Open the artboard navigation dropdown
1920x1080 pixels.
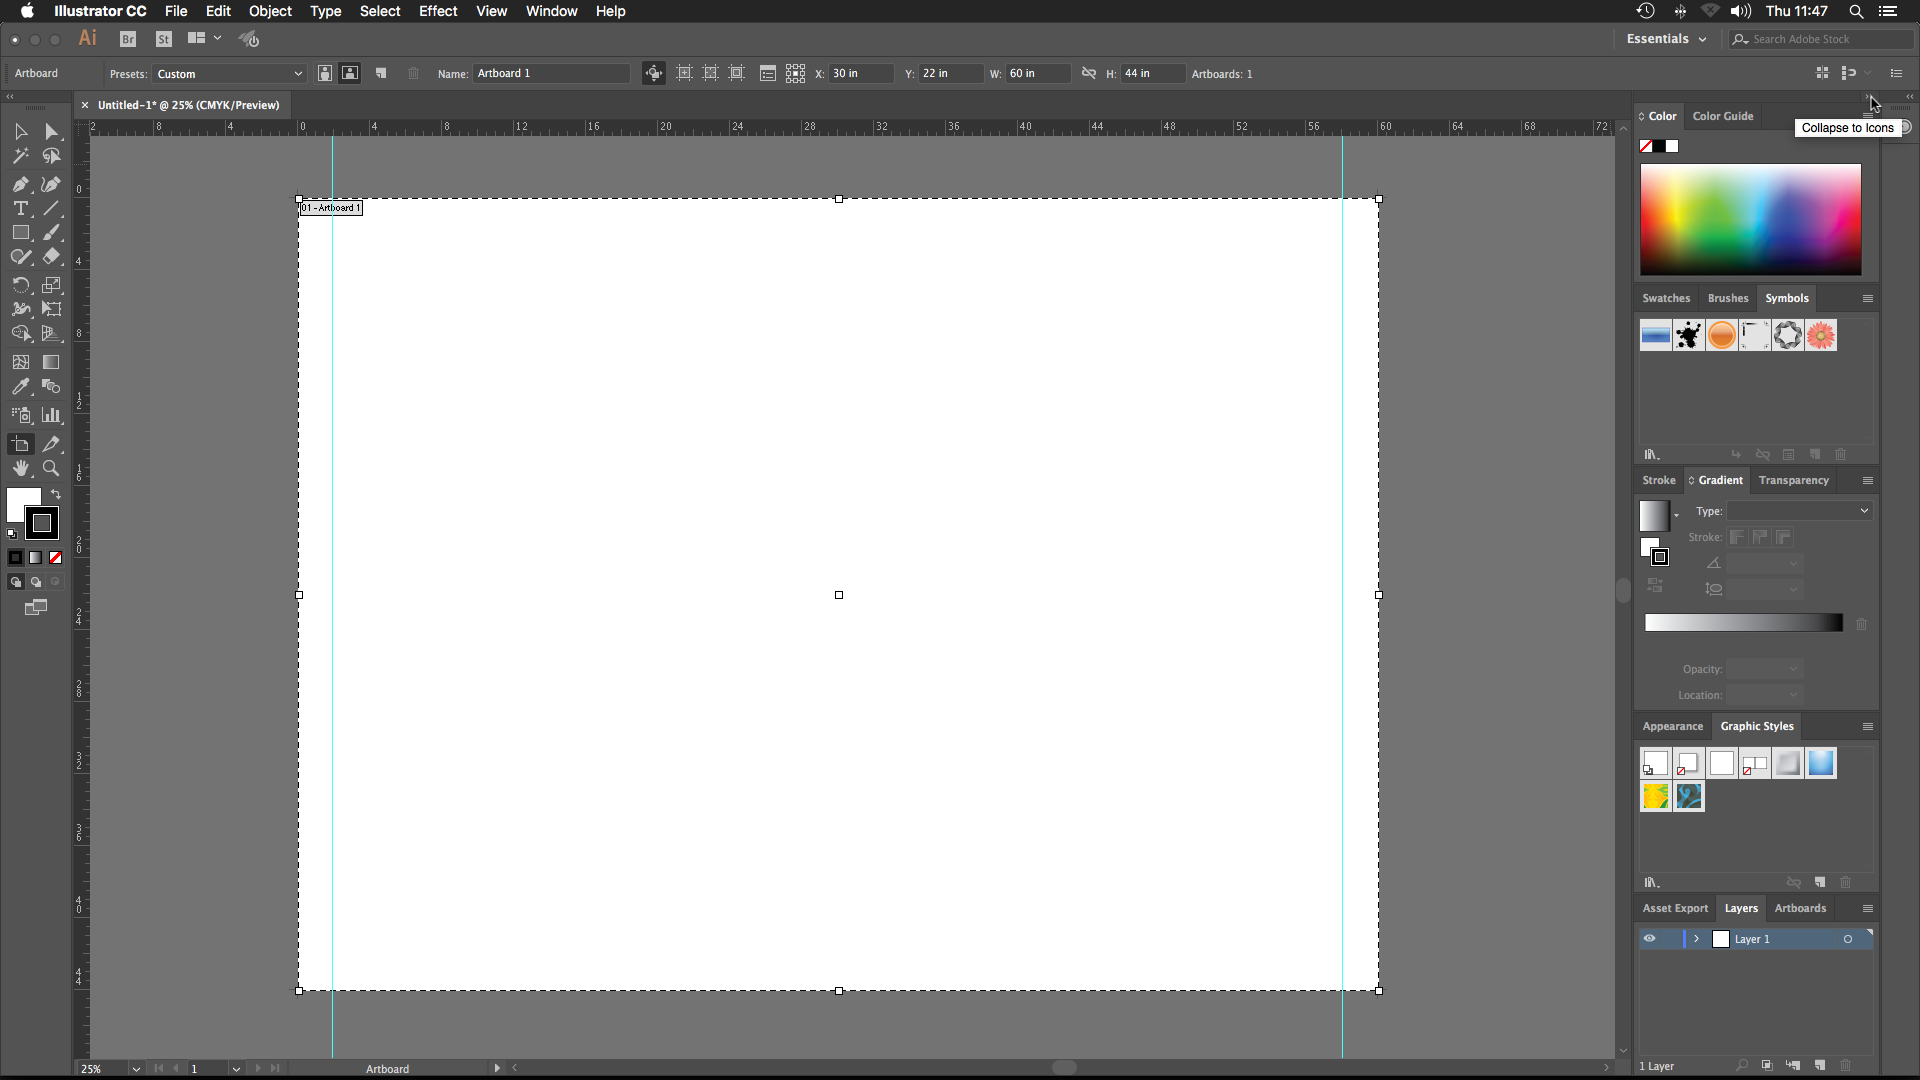tap(236, 1069)
